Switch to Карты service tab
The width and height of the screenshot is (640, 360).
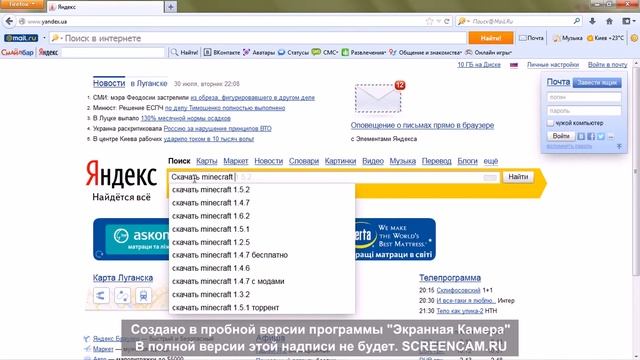tap(207, 161)
